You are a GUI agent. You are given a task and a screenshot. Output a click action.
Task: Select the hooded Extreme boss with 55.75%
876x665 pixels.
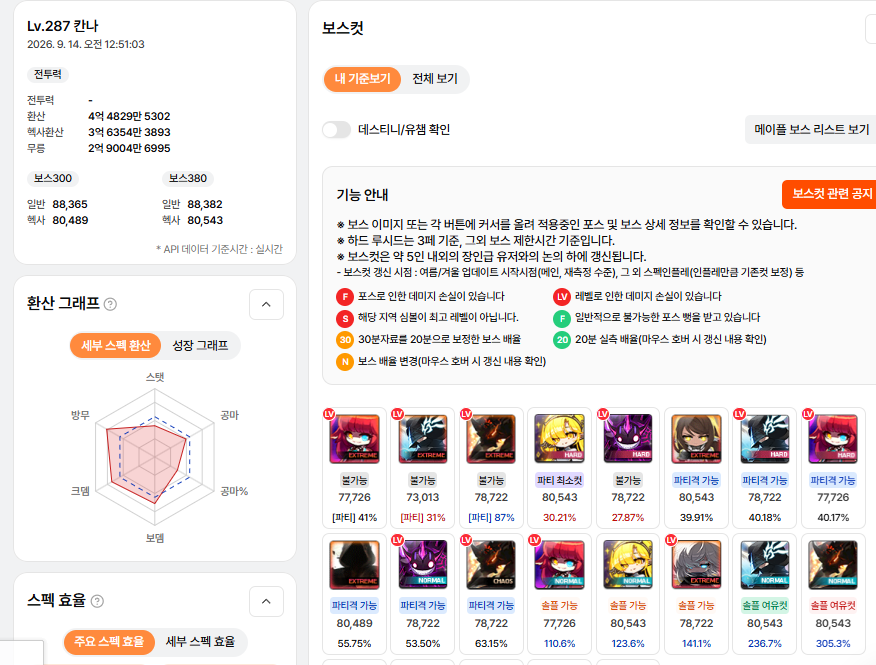(x=354, y=564)
